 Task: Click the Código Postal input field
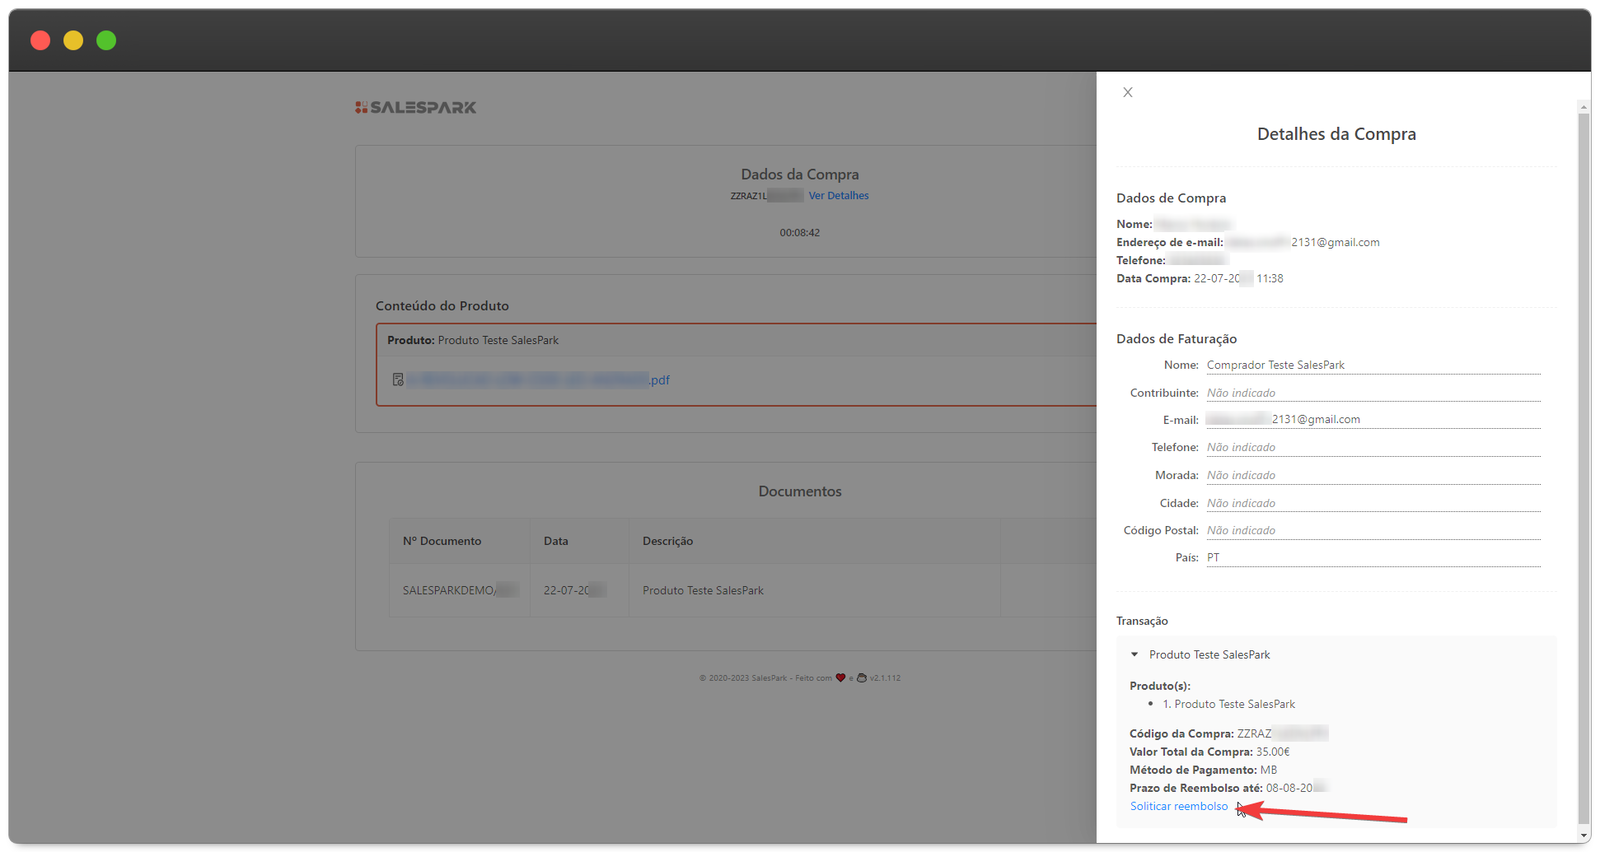(x=1372, y=530)
